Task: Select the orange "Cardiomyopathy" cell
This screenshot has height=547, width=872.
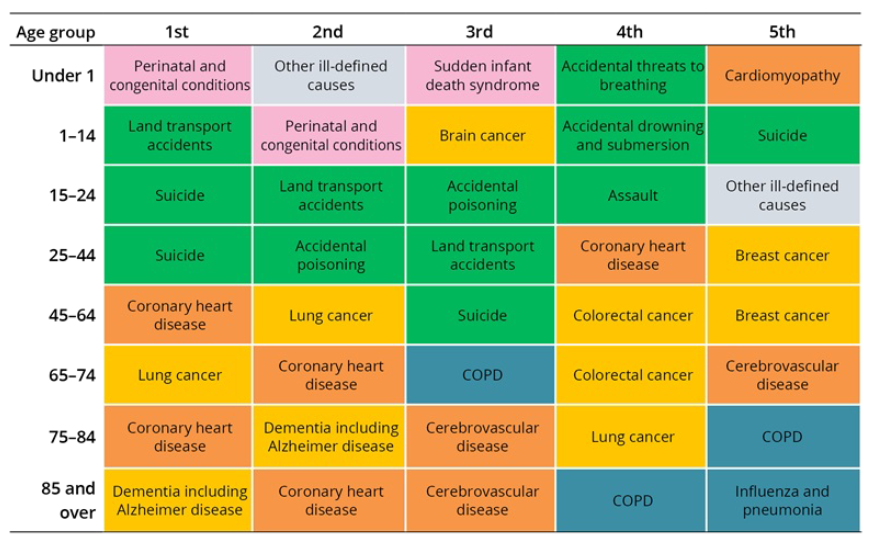Action: (782, 76)
